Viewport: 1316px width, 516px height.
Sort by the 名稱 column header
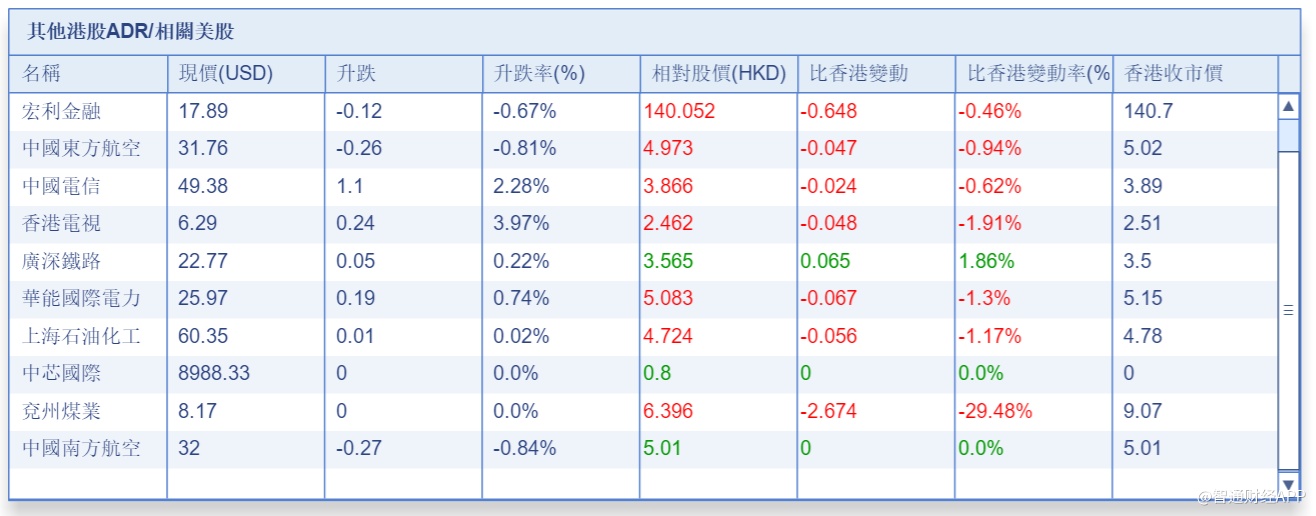click(x=48, y=73)
